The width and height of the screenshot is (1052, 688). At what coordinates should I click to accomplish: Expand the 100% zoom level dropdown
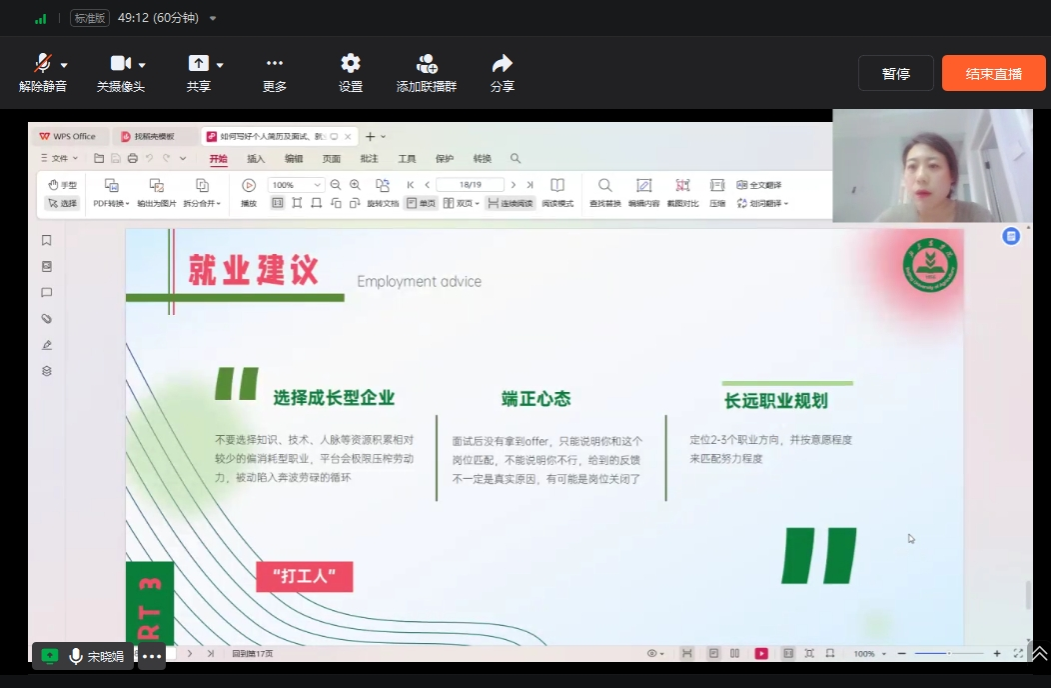(318, 185)
